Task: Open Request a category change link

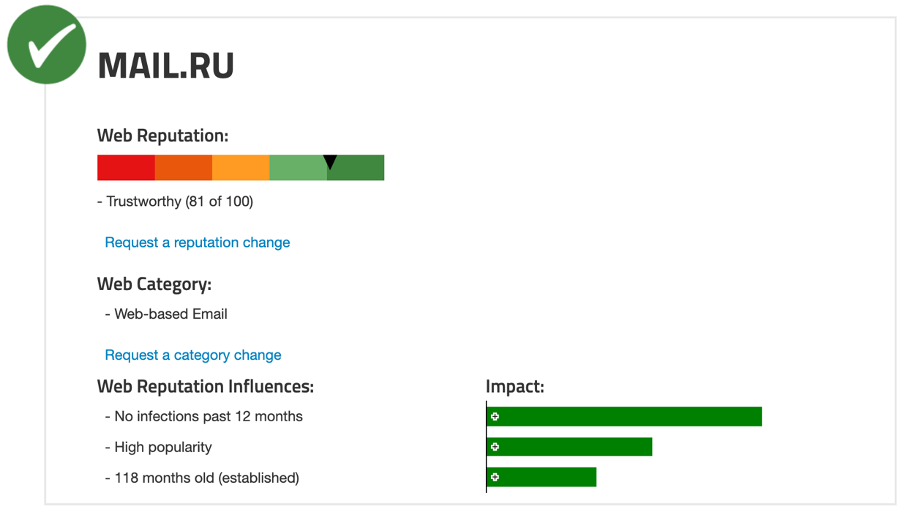Action: pos(193,355)
